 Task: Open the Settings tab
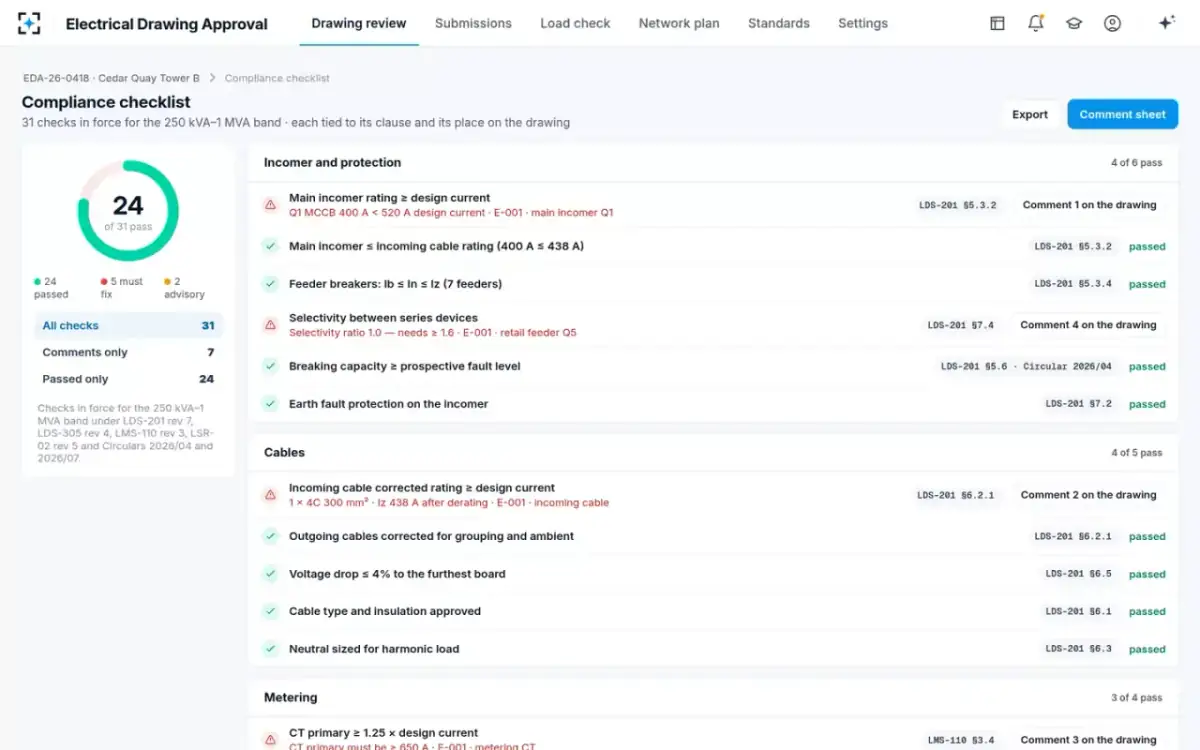click(863, 23)
